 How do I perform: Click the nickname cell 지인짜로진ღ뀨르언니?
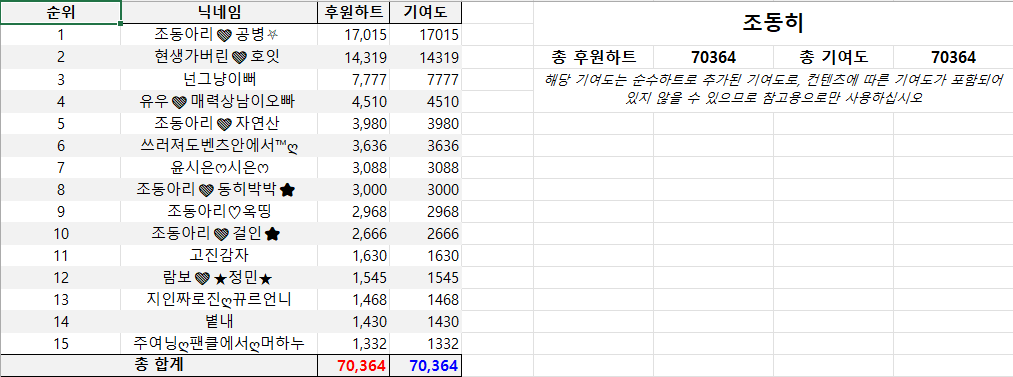[219, 300]
